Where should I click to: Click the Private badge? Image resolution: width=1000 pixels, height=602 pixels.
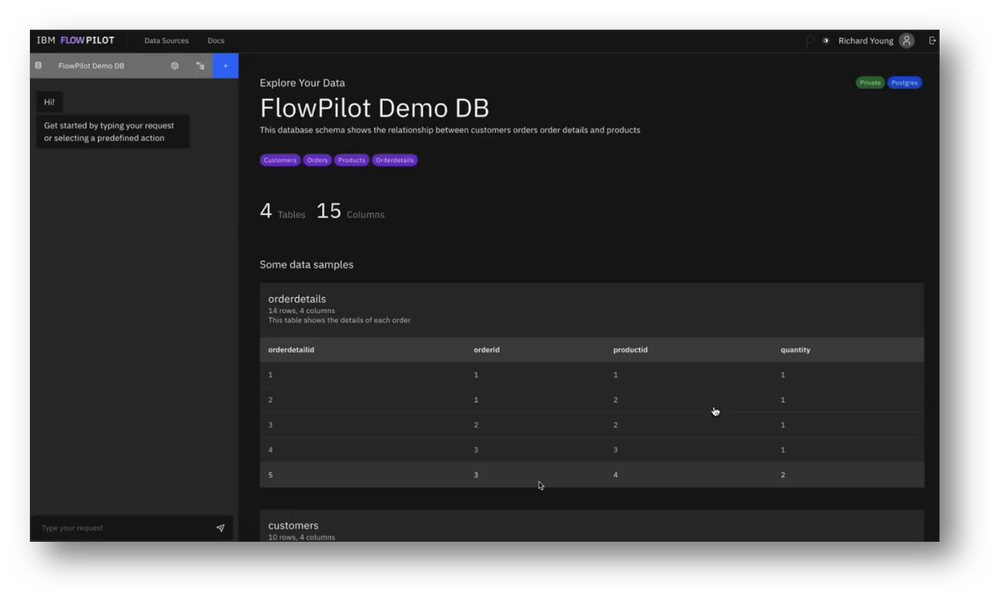tap(870, 83)
